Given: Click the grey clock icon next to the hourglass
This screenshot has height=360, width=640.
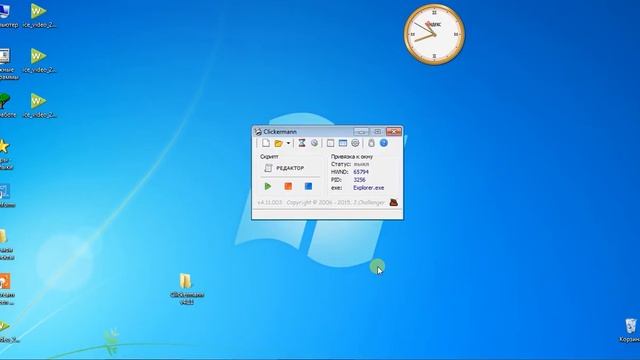Looking at the screenshot, I should point(314,143).
